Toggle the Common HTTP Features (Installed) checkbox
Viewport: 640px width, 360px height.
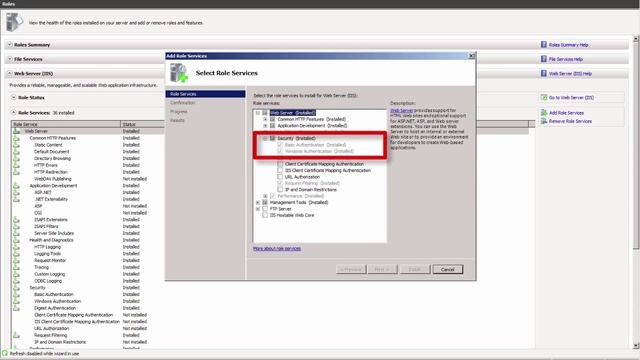[x=273, y=119]
